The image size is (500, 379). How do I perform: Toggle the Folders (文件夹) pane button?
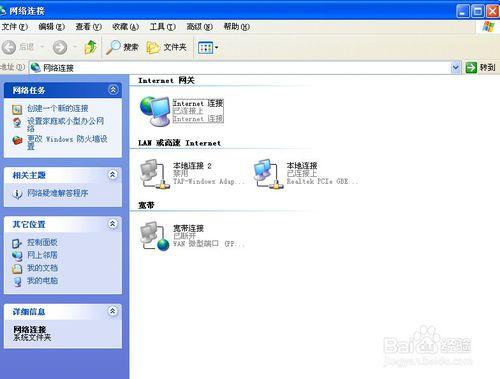coord(166,47)
